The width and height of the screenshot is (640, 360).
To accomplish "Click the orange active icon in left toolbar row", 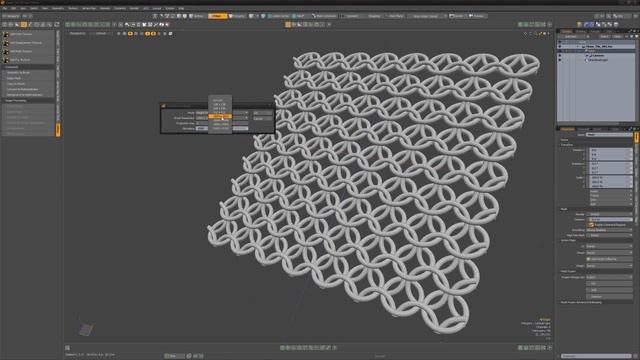I will click(x=24, y=24).
